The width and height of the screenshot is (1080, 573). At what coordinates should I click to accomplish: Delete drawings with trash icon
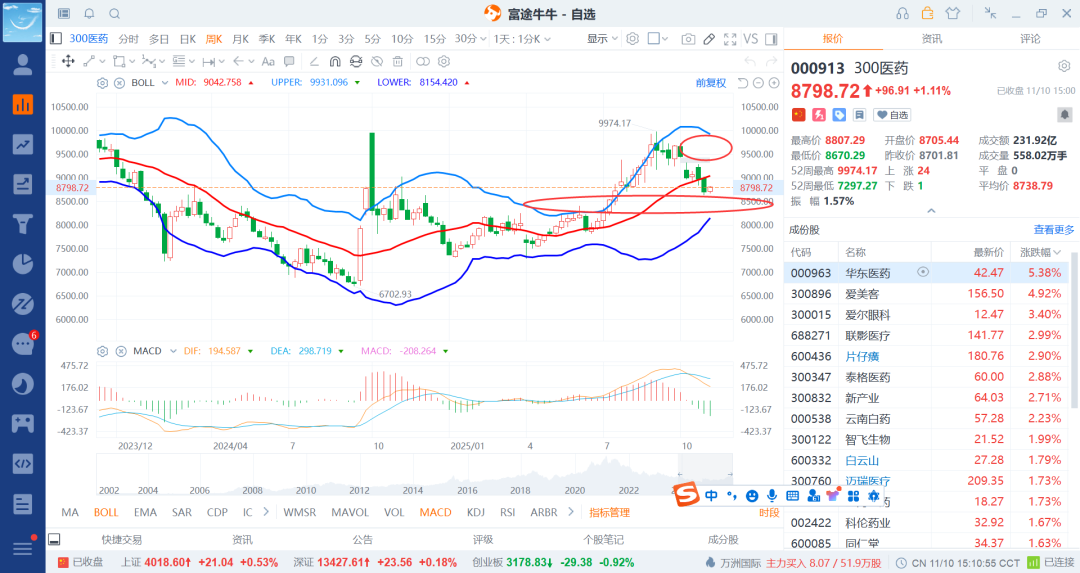pyautogui.click(x=397, y=61)
